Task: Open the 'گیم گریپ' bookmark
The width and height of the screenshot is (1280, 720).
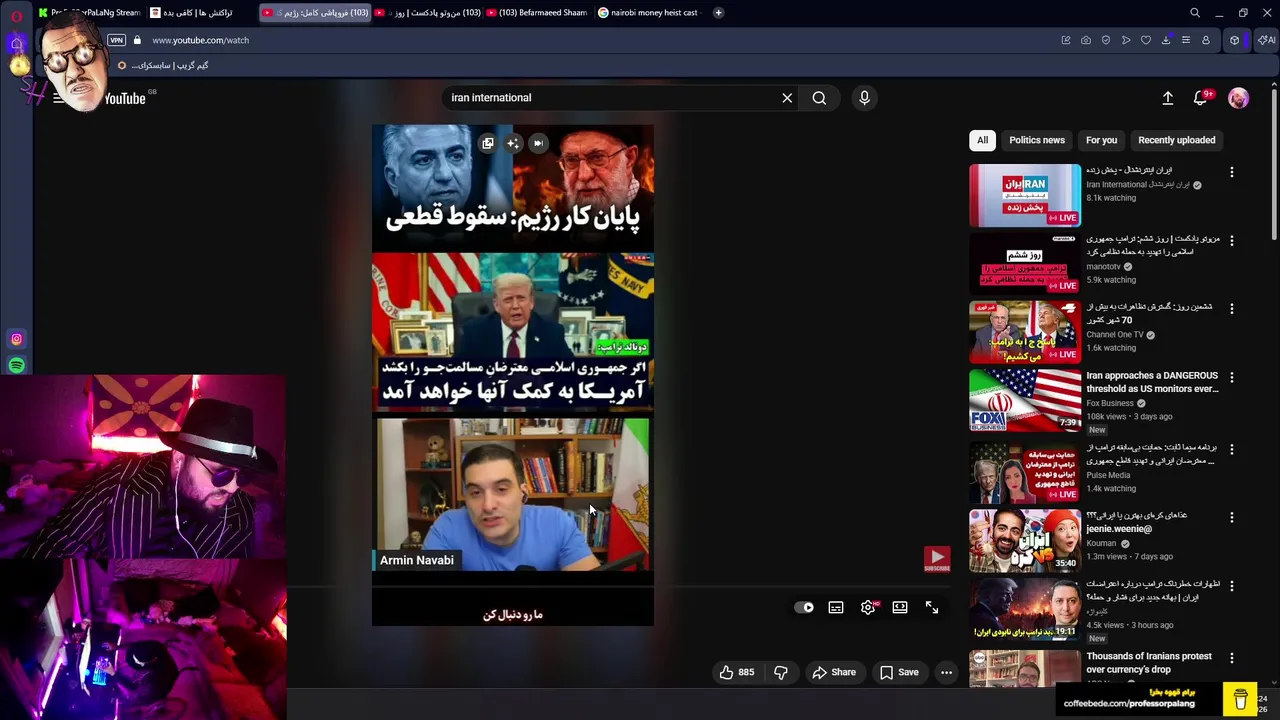Action: point(163,65)
